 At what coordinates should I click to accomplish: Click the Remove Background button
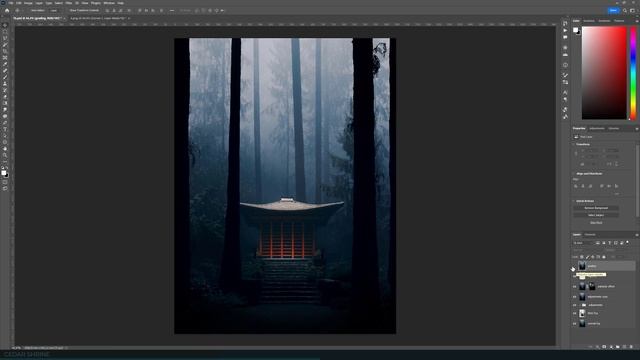coord(596,208)
